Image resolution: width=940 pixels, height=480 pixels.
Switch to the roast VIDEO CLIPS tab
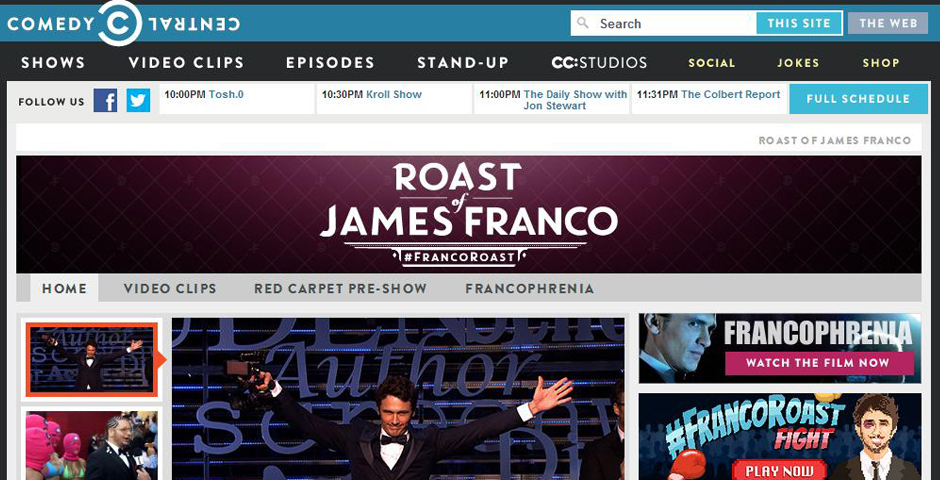(170, 288)
